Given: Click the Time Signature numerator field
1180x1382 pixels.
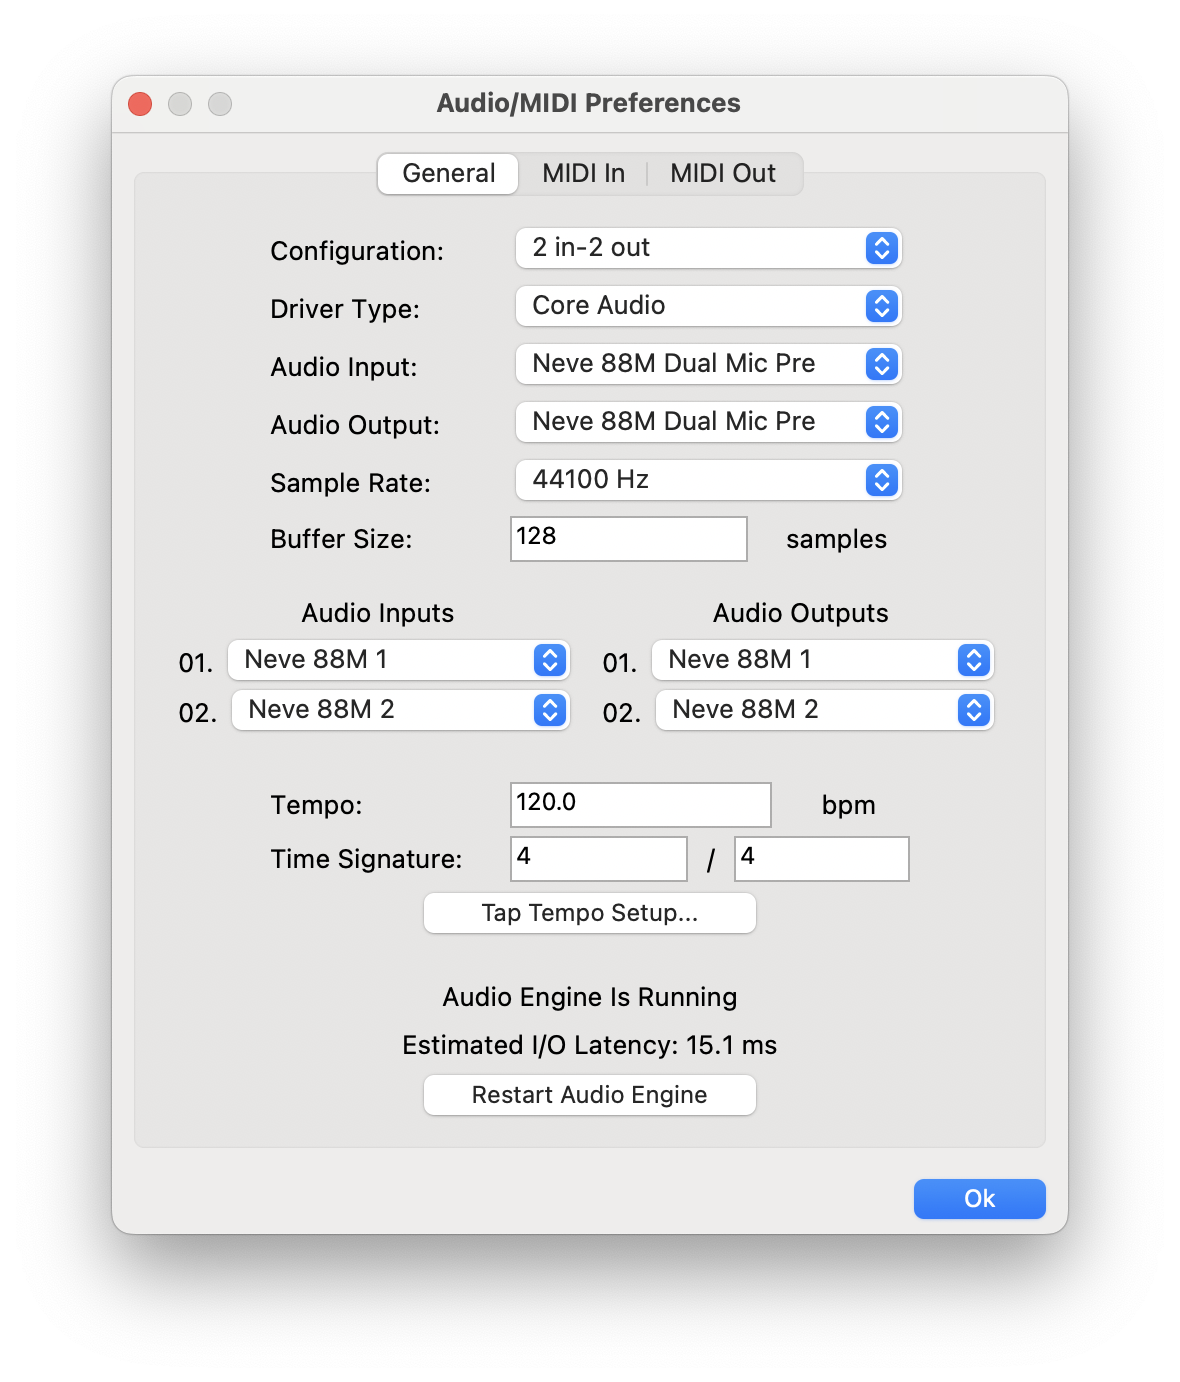Looking at the screenshot, I should (x=599, y=859).
